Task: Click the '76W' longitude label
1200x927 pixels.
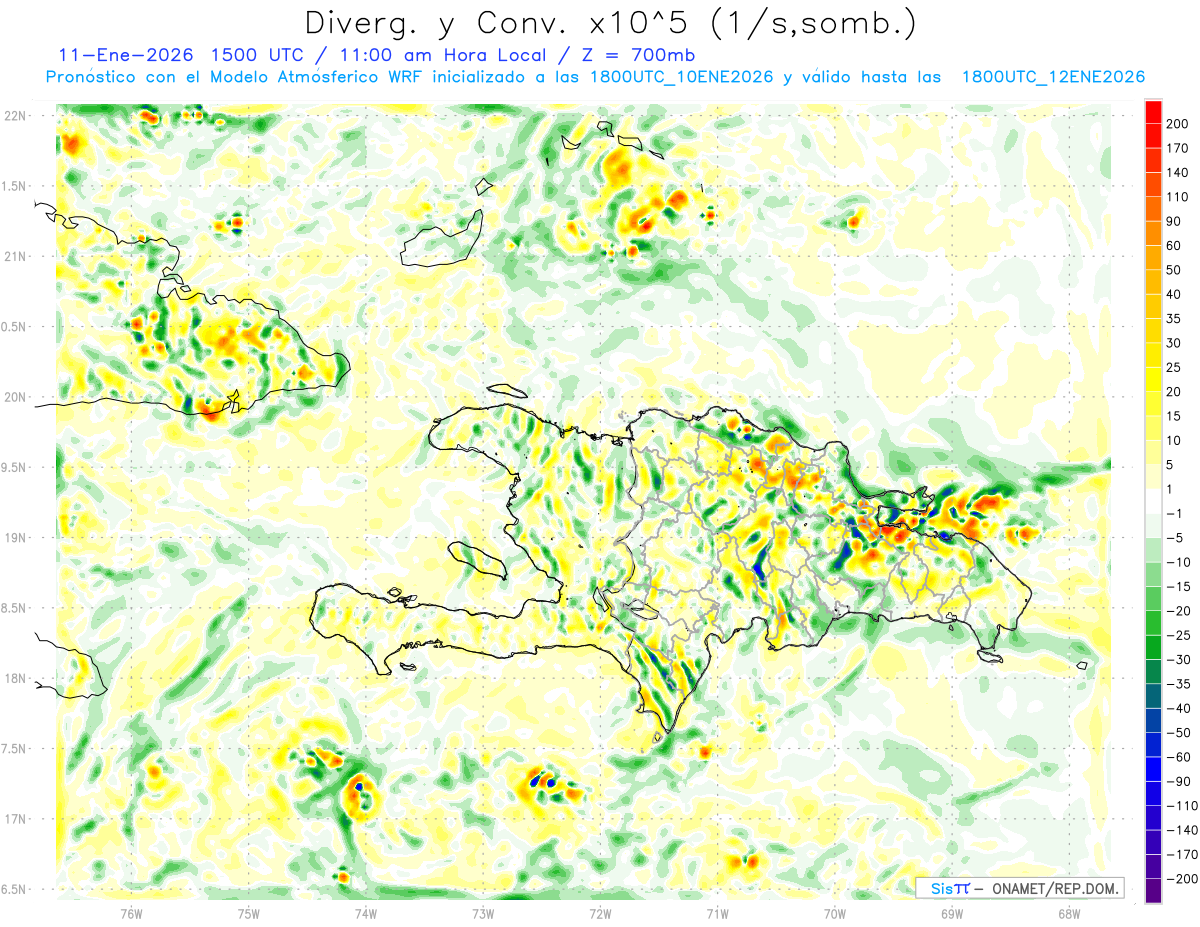Action: (131, 912)
